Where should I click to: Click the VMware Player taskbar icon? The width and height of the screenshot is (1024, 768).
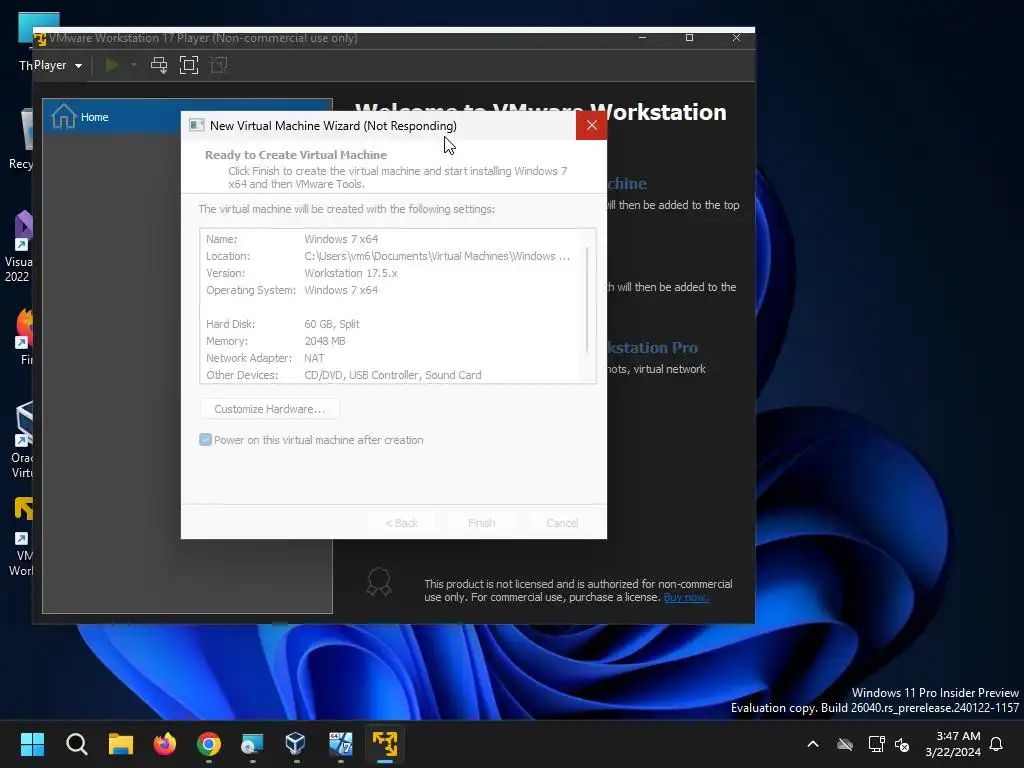point(385,744)
